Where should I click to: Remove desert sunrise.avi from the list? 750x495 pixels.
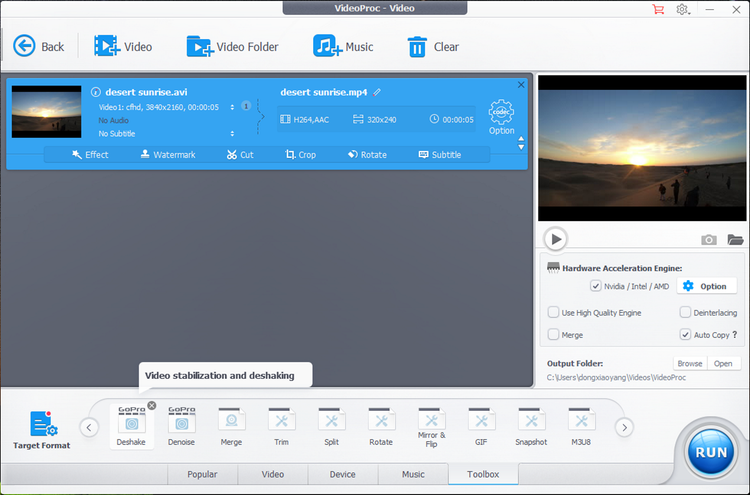tap(521, 85)
